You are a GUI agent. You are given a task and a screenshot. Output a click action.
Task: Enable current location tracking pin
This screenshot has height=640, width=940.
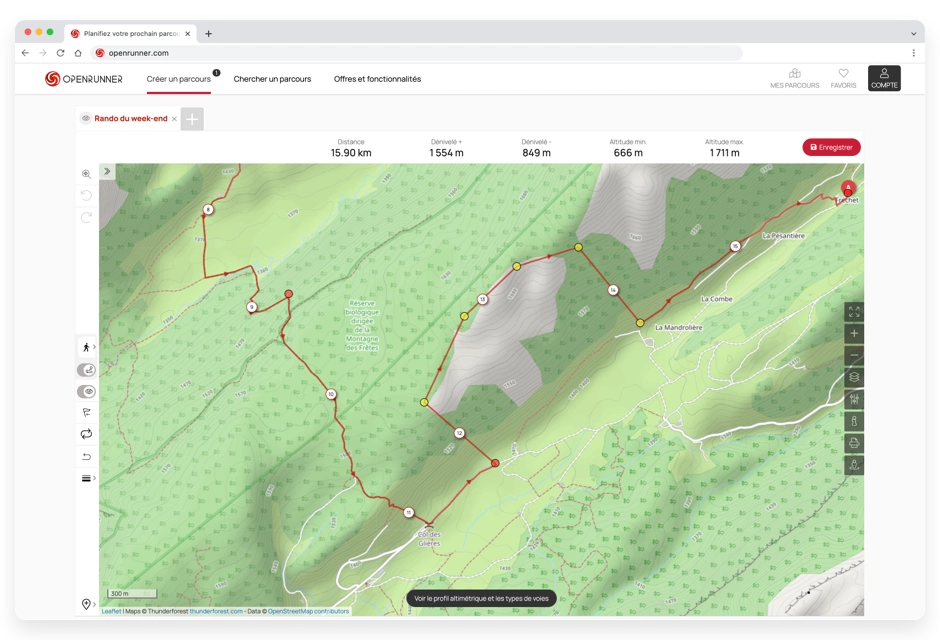click(x=86, y=604)
